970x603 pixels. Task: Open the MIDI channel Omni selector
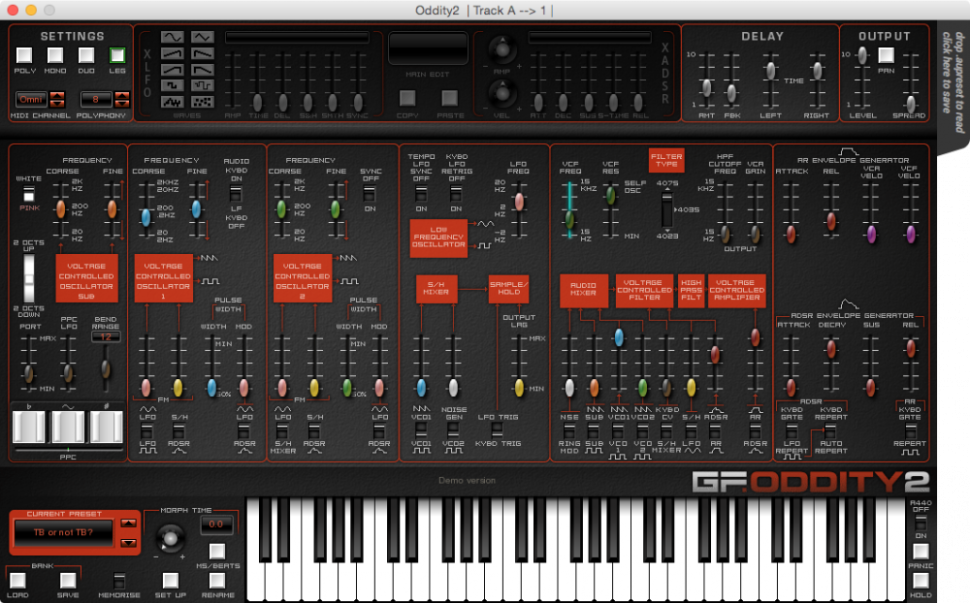(x=32, y=100)
